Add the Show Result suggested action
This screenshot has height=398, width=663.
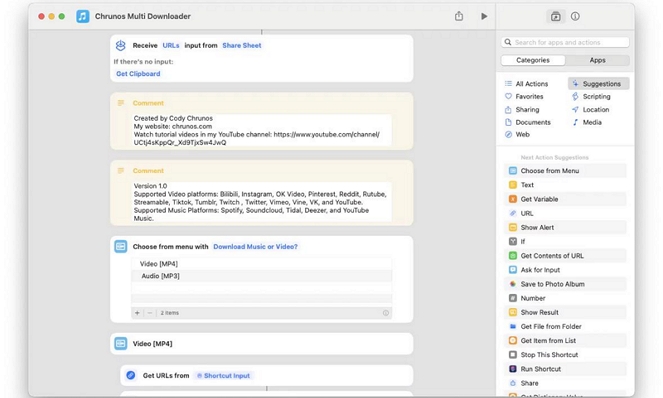click(x=565, y=313)
